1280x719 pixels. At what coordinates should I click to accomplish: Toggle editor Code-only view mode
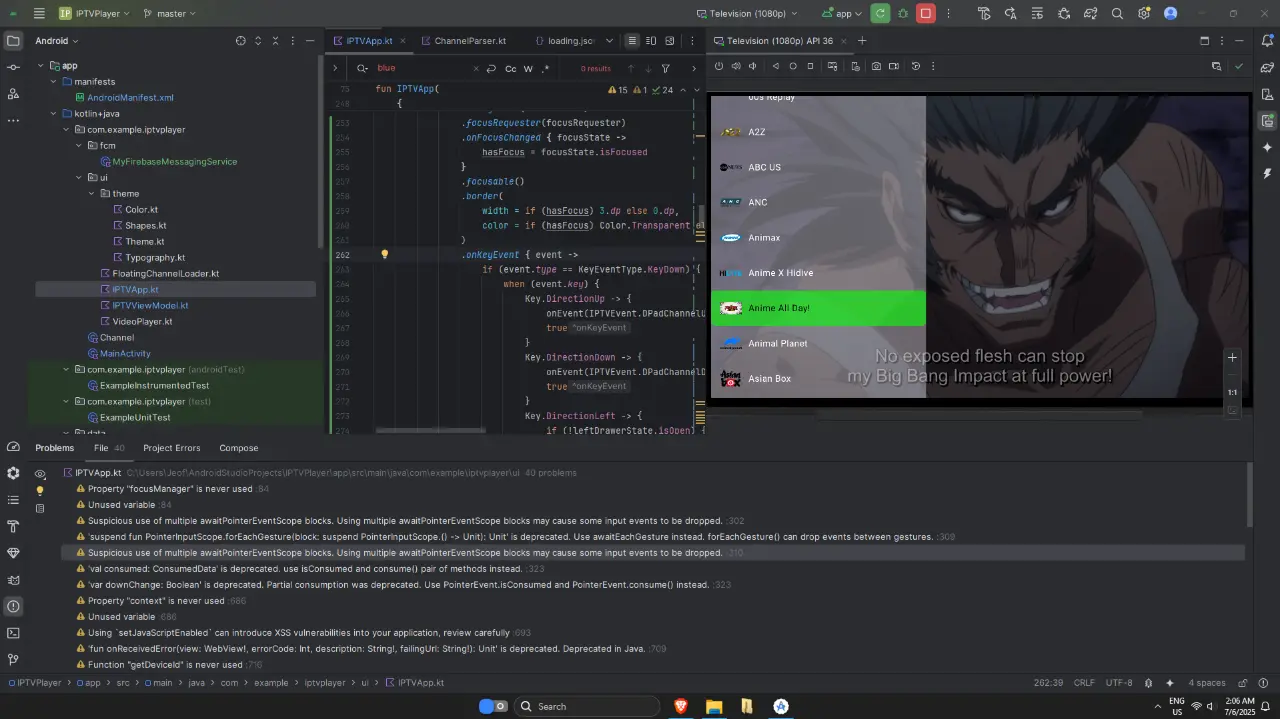[632, 41]
